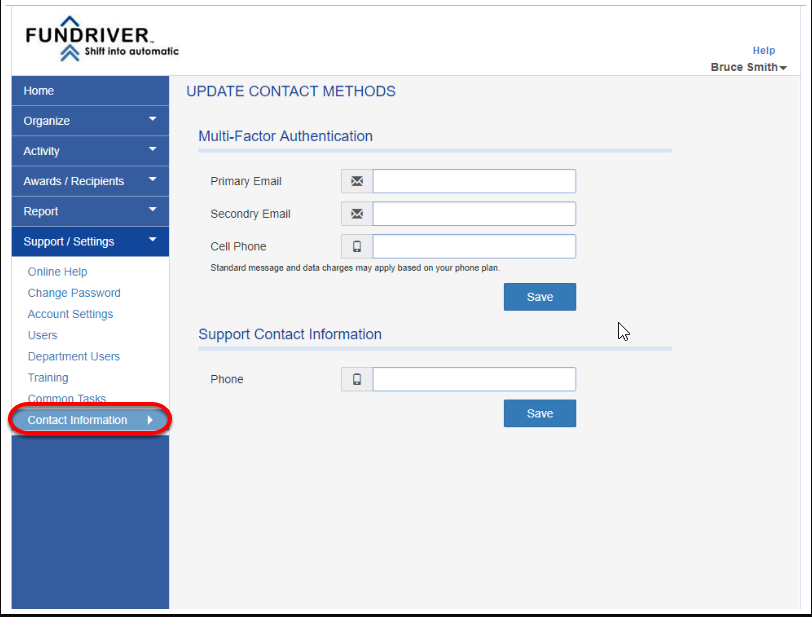The width and height of the screenshot is (812, 617).
Task: Open the Bruce Smith user dropdown
Action: (748, 67)
